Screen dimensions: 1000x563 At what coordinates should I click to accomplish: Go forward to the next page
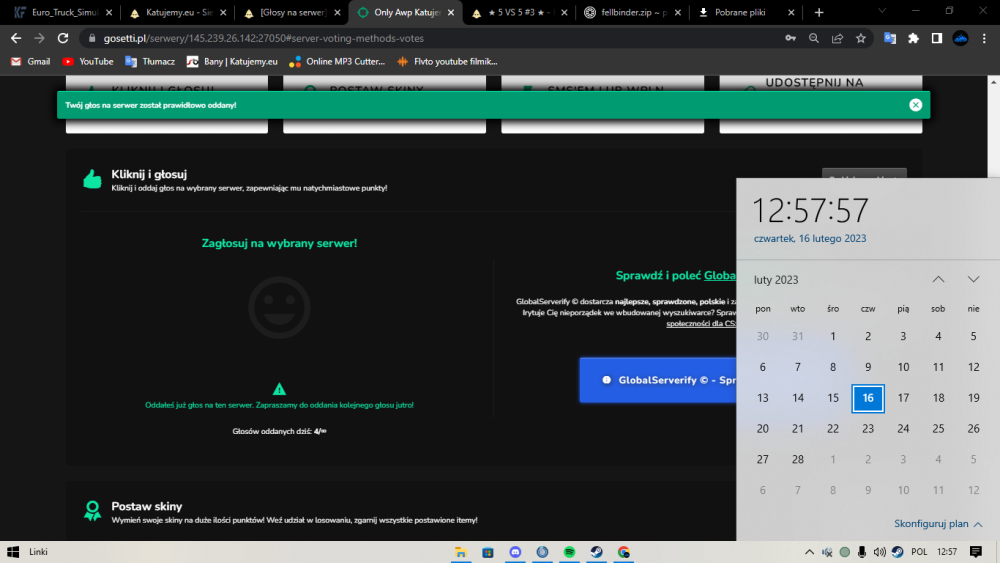click(40, 38)
